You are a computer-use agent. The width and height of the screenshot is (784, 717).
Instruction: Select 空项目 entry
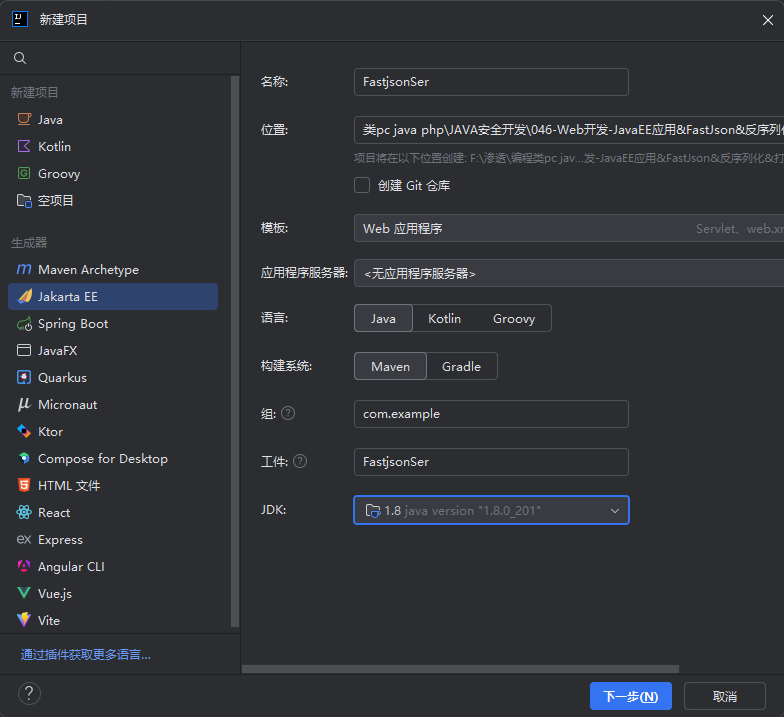point(113,200)
